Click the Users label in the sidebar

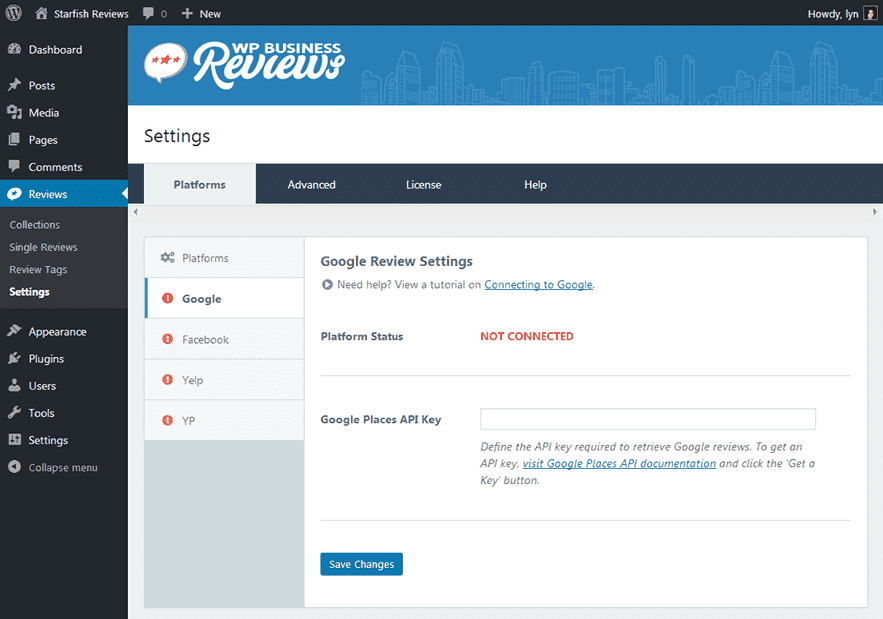coord(42,386)
